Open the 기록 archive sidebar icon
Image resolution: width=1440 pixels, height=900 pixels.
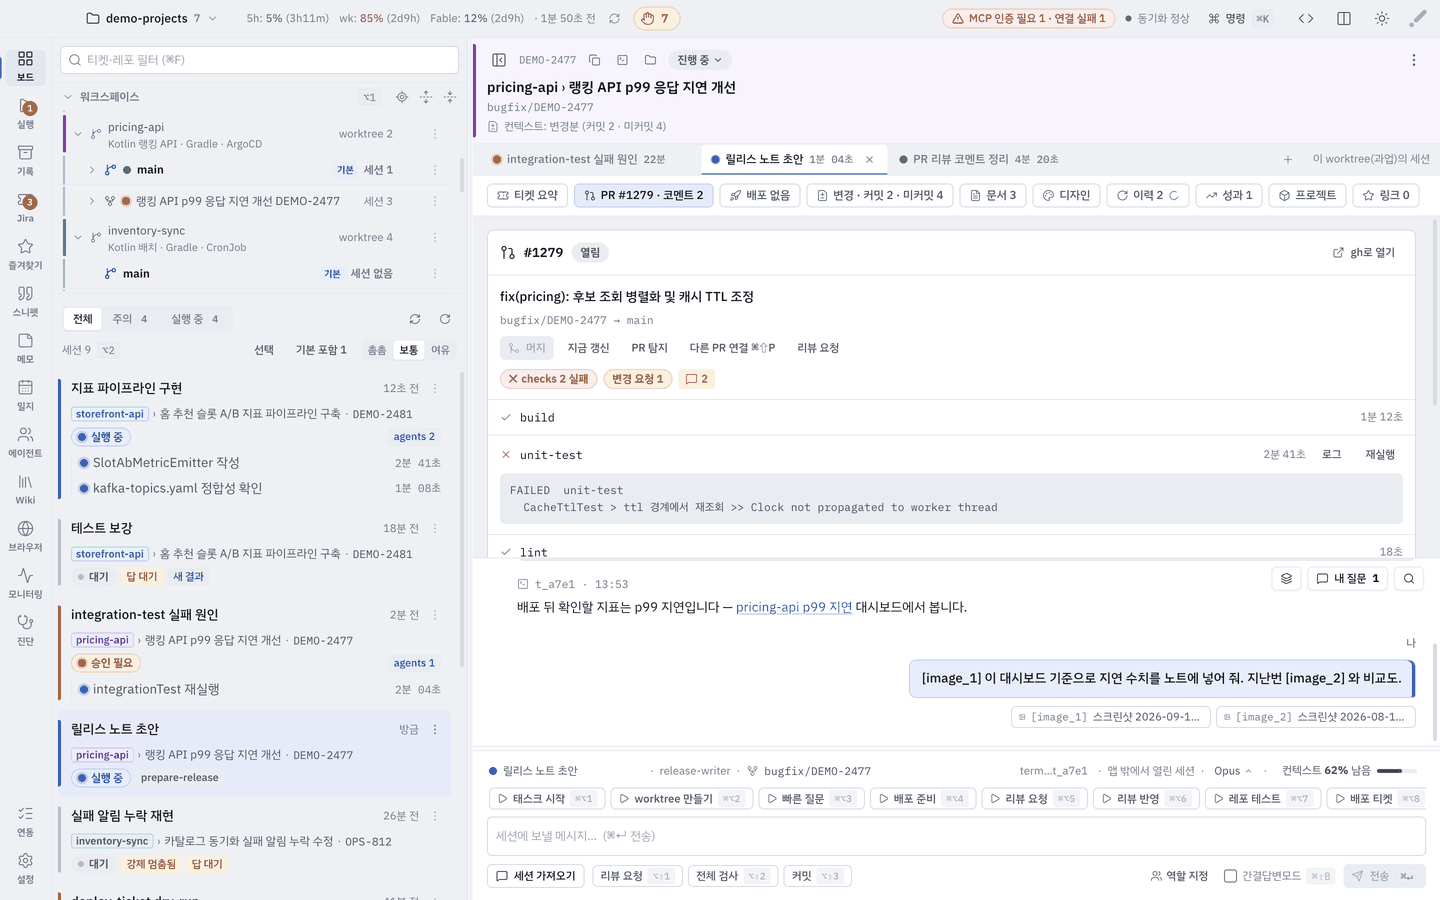click(25, 160)
